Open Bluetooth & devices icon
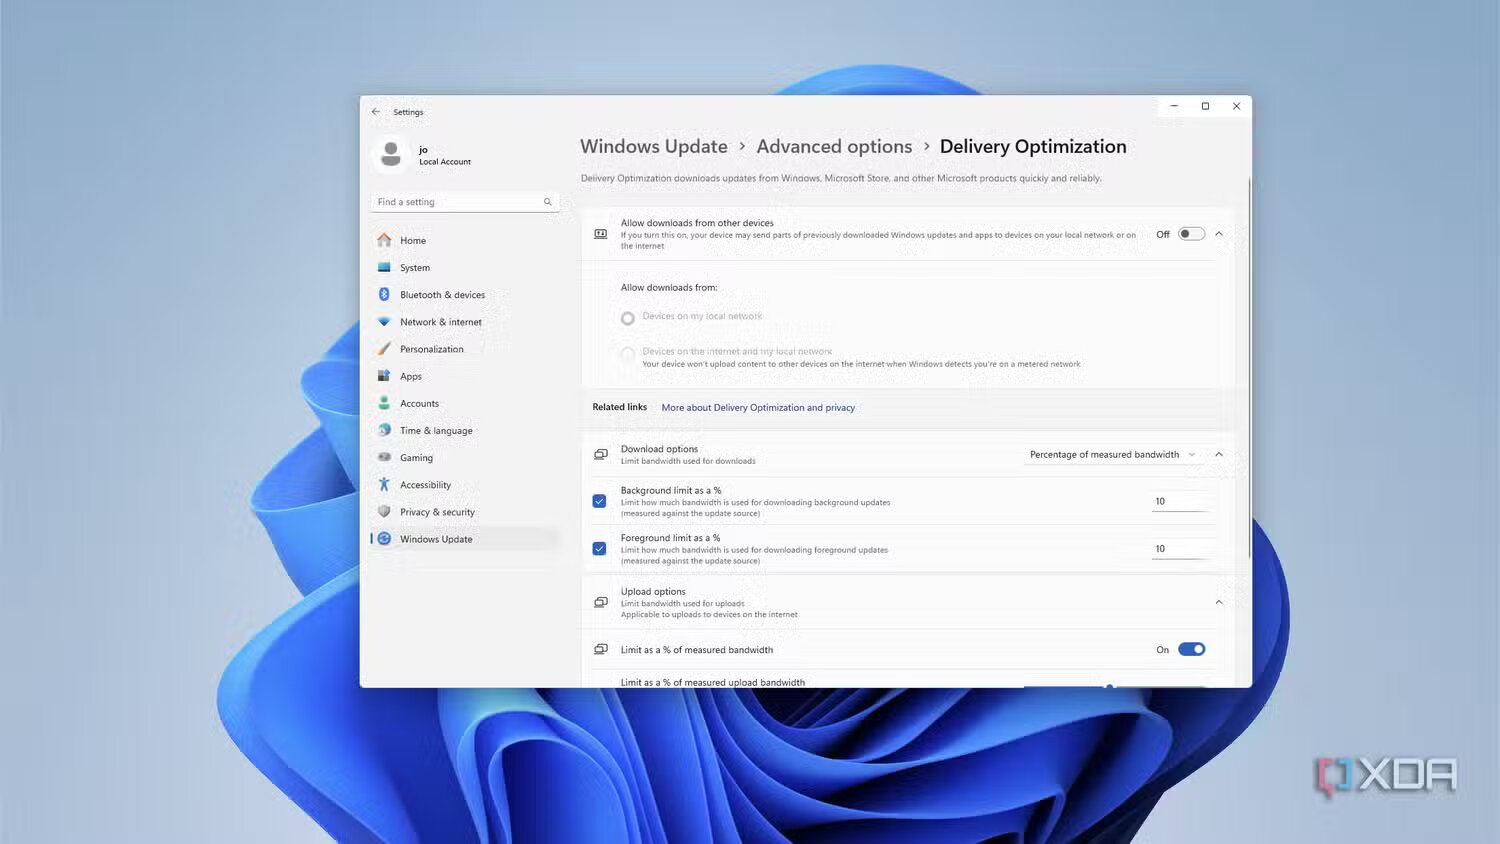 coord(384,294)
